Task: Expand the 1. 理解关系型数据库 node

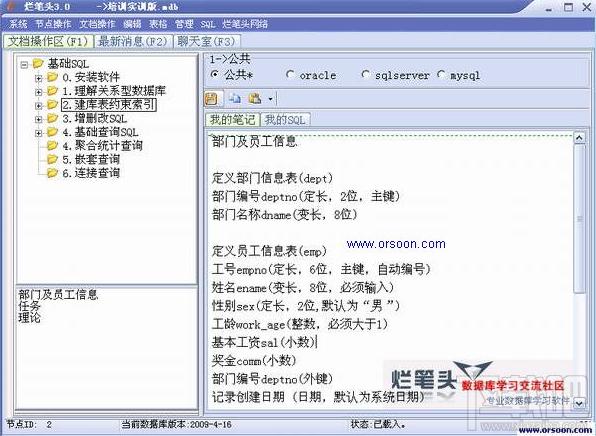Action: tap(38, 92)
